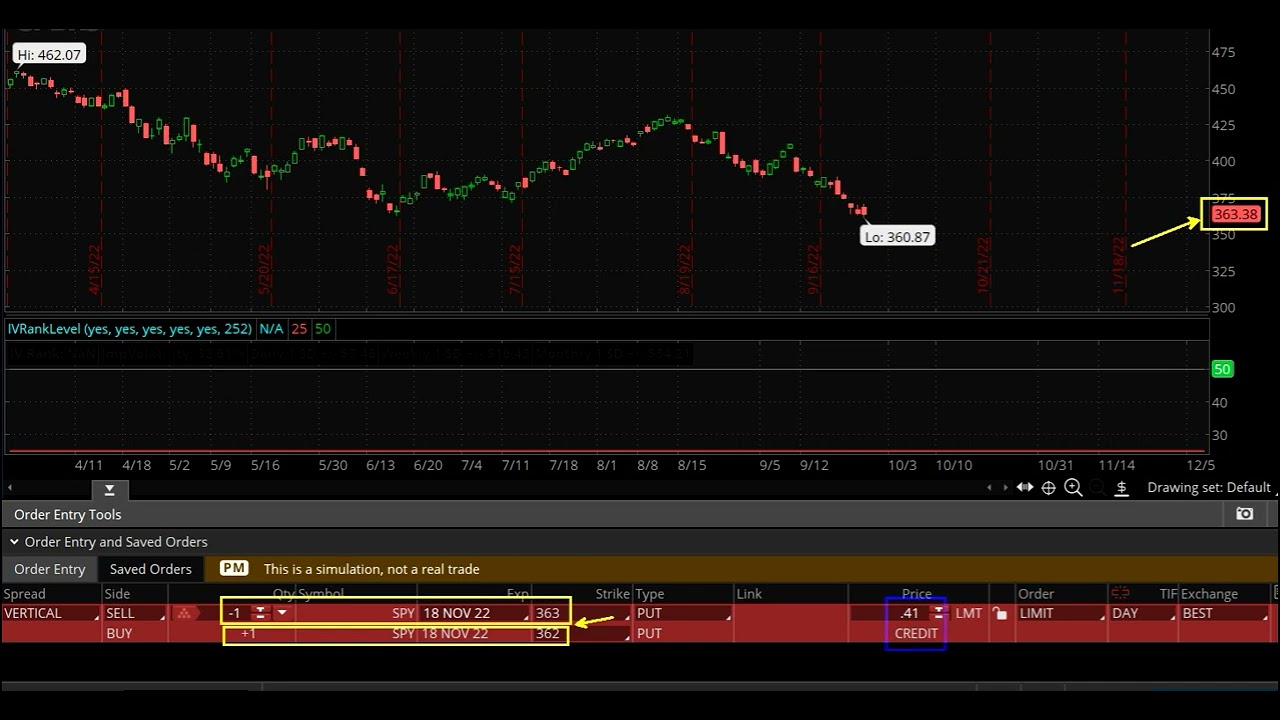Open the PUT type dropdown on SELL row
The height and width of the screenshot is (720, 1280).
coord(683,613)
